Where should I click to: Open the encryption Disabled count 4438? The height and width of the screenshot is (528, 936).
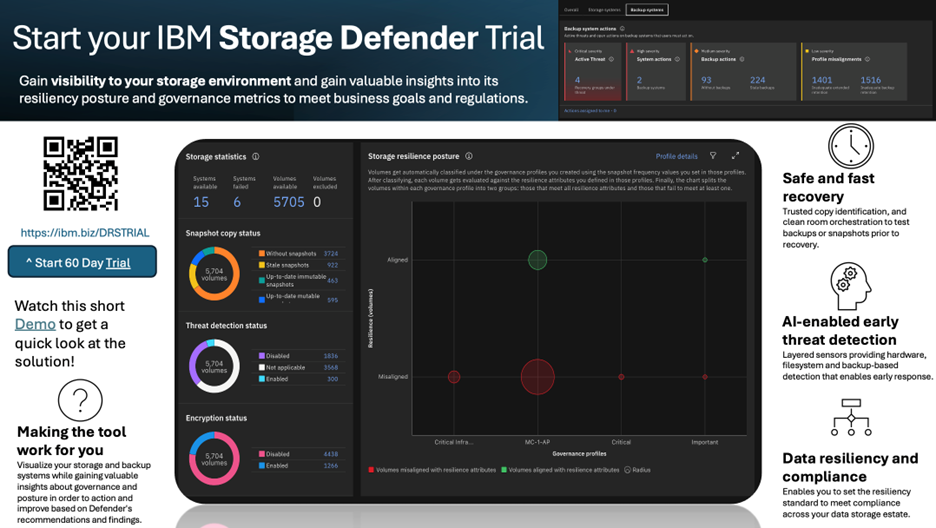tap(331, 454)
